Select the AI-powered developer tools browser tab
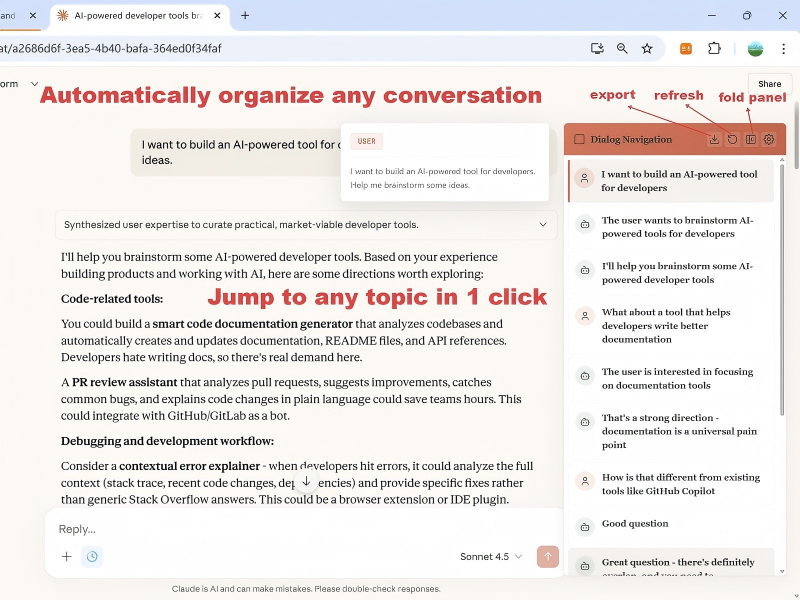 (x=140, y=16)
